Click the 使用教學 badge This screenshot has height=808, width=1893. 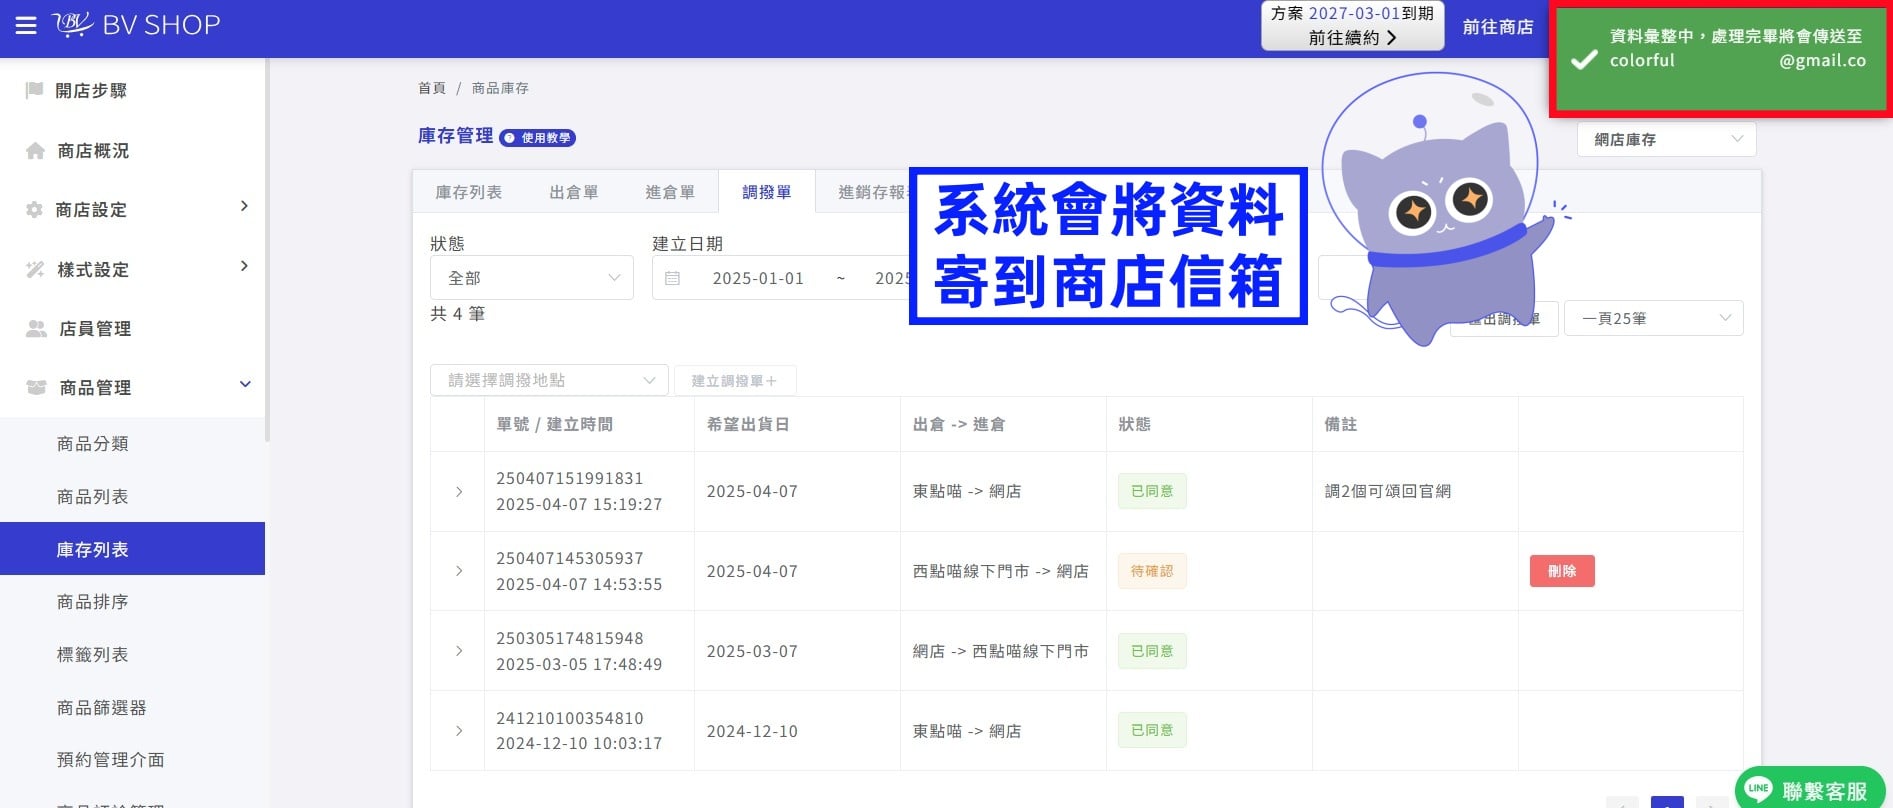538,138
